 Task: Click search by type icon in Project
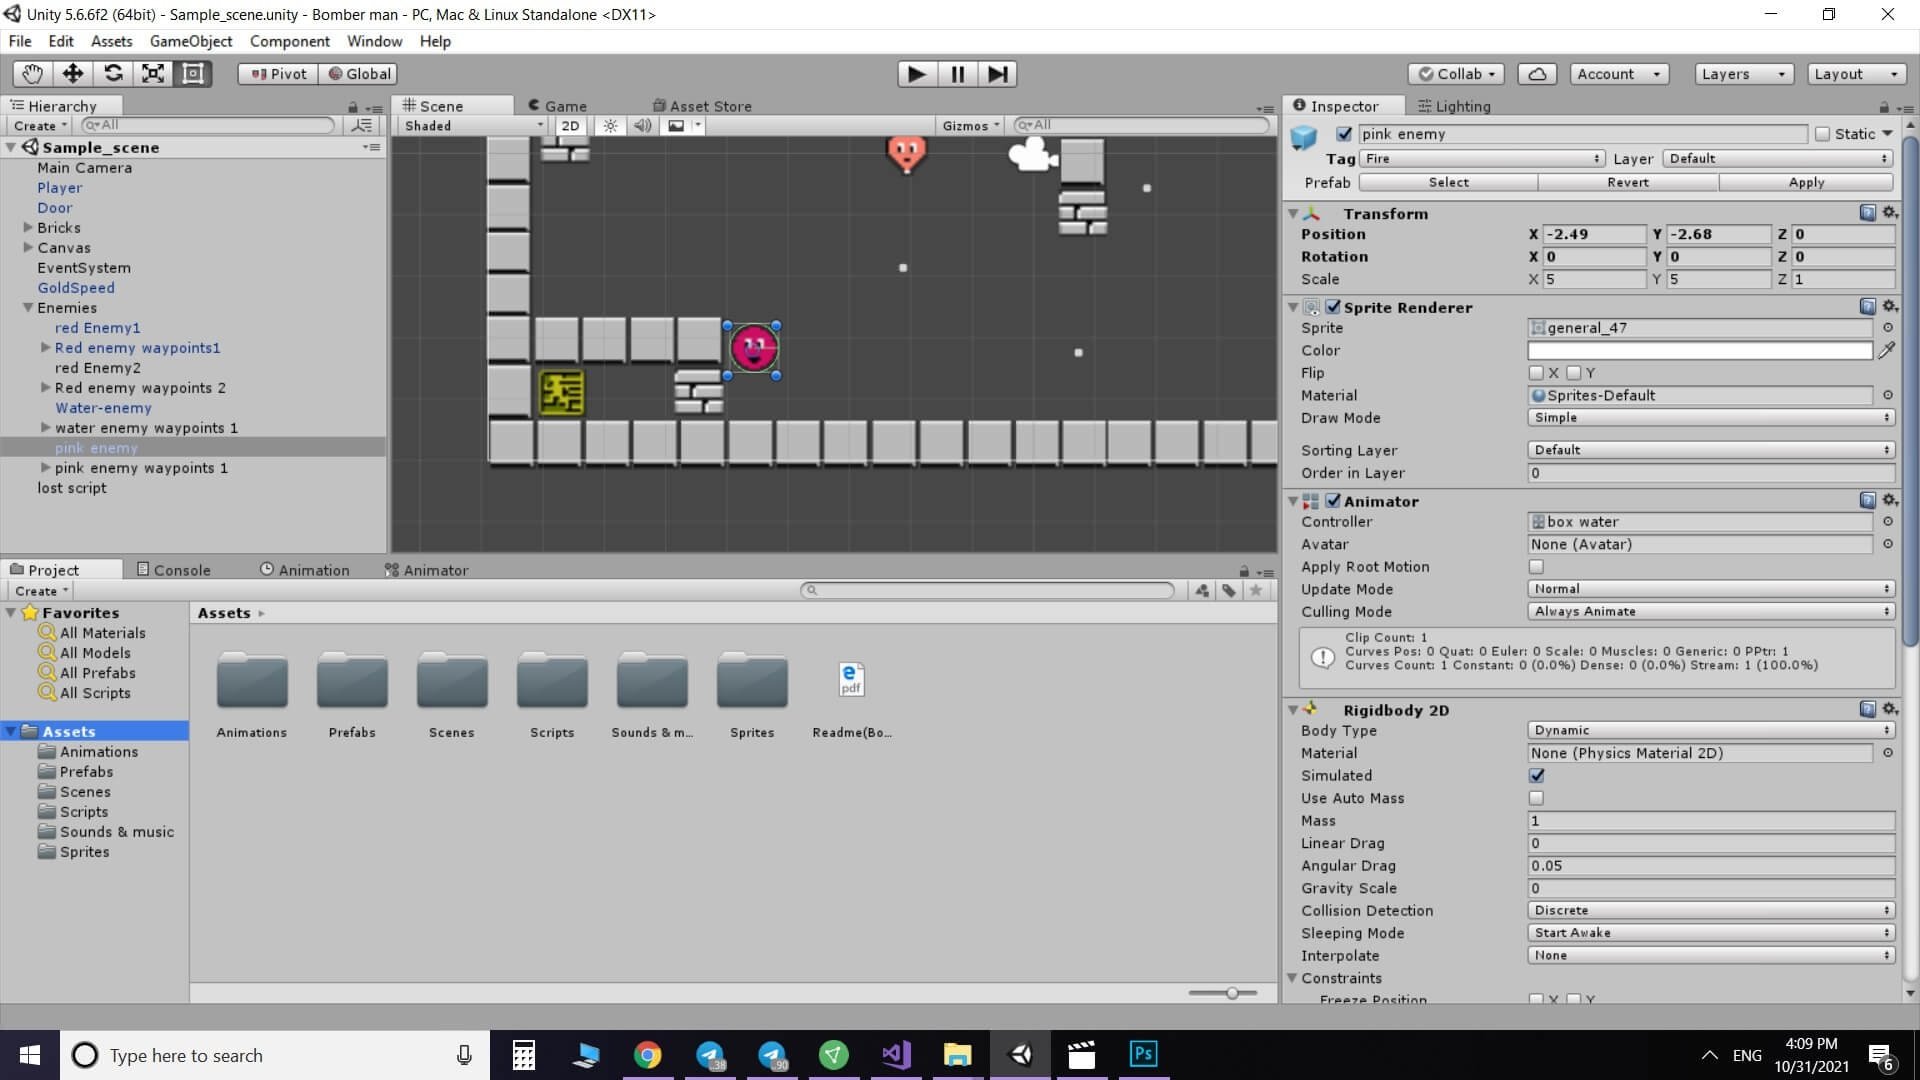pyautogui.click(x=1202, y=591)
